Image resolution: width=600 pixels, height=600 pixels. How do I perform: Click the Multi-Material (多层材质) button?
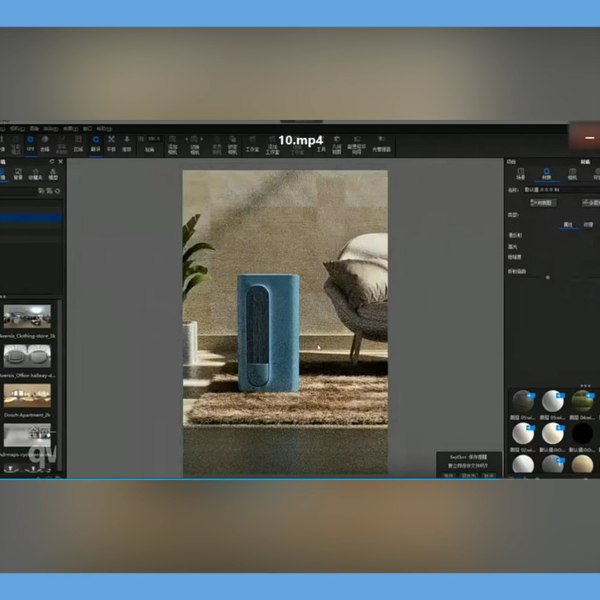590,201
